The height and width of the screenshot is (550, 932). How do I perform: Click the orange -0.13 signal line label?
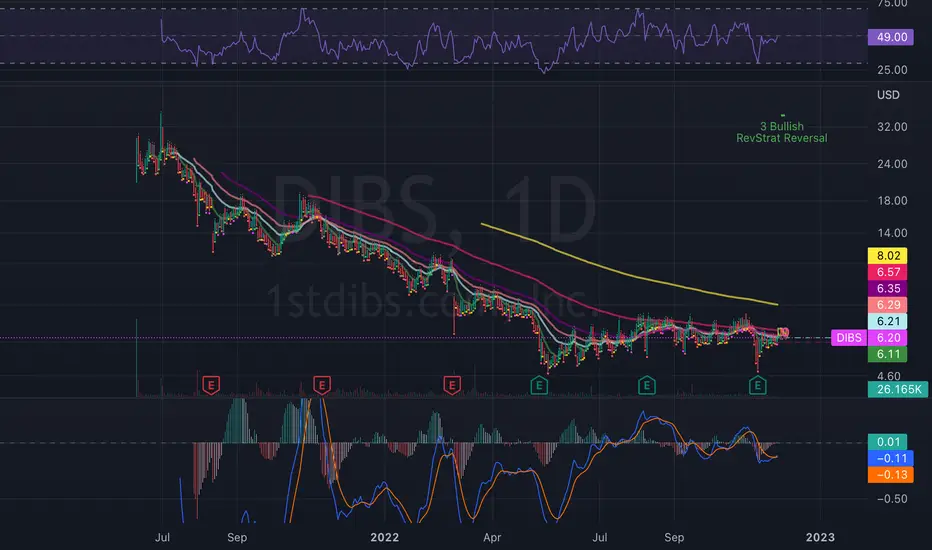891,474
